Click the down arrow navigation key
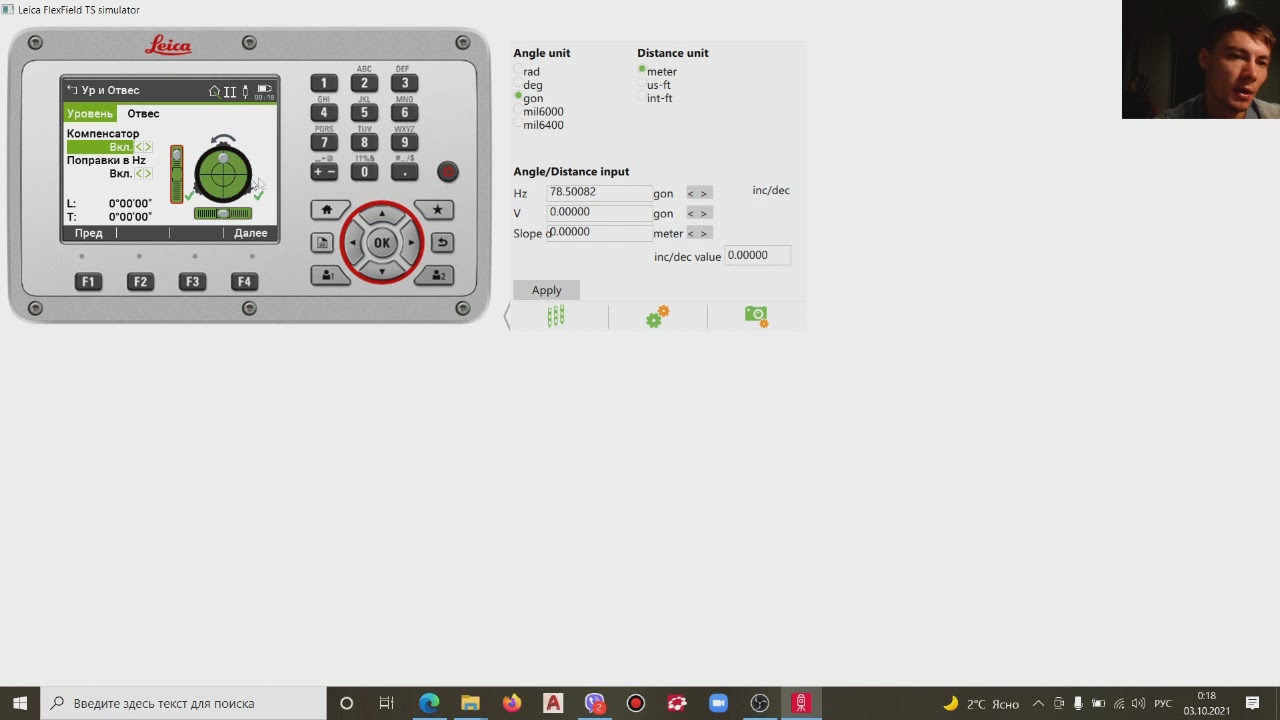This screenshot has height=720, width=1280. (382, 271)
